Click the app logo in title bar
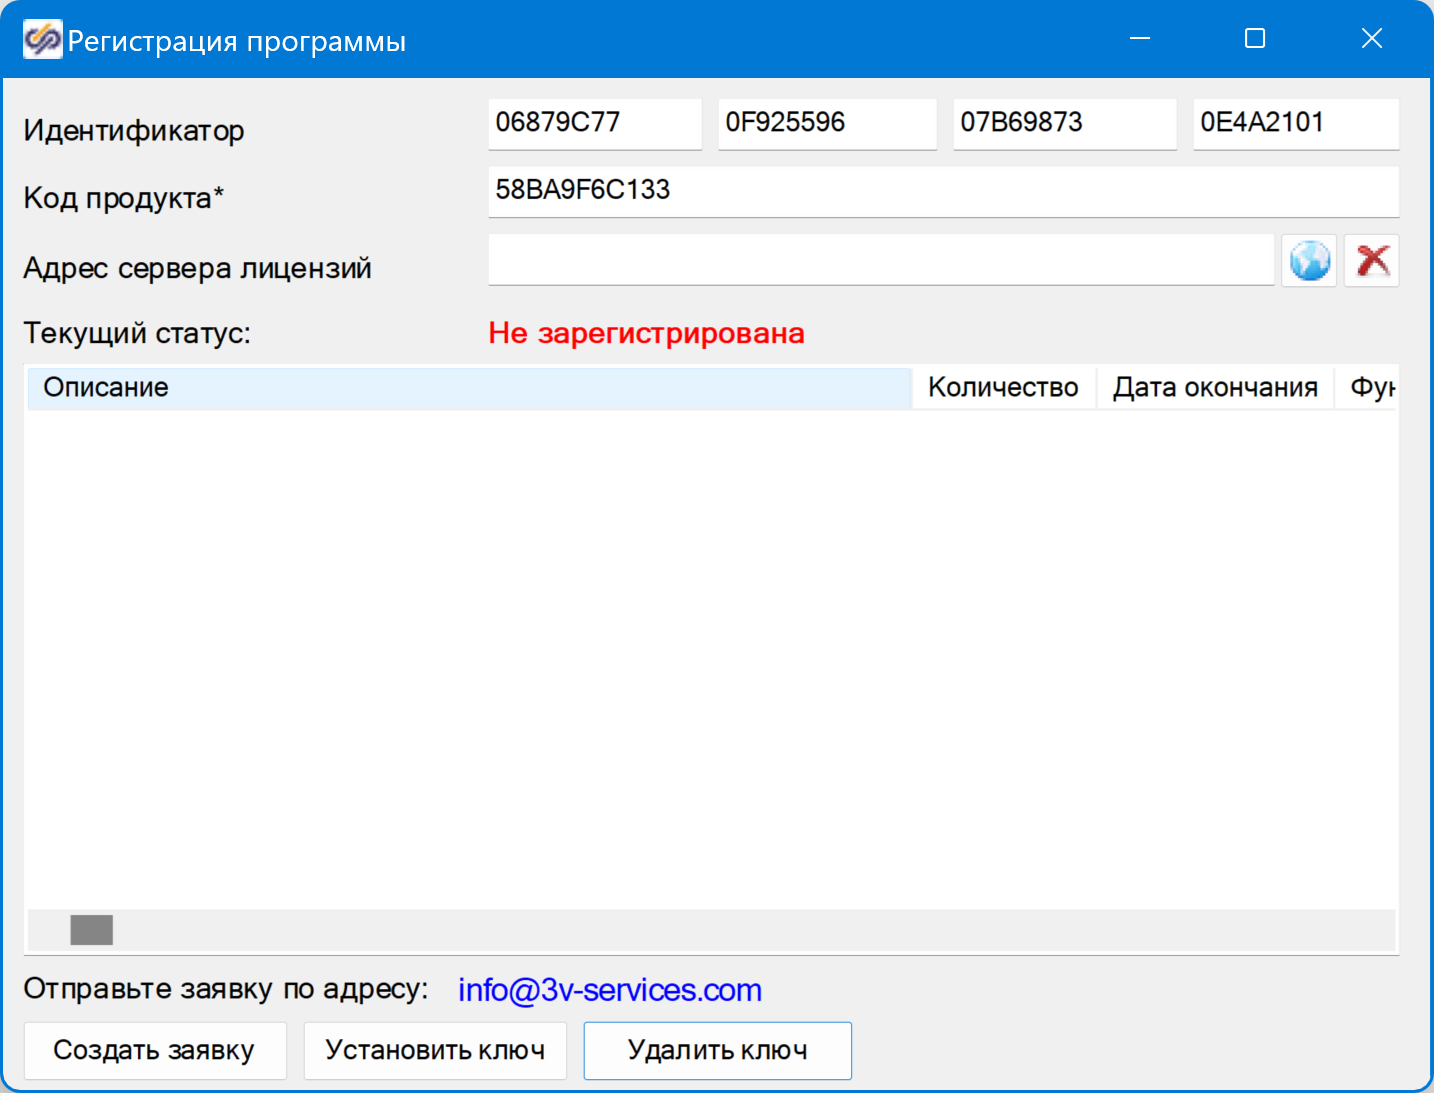 42,40
